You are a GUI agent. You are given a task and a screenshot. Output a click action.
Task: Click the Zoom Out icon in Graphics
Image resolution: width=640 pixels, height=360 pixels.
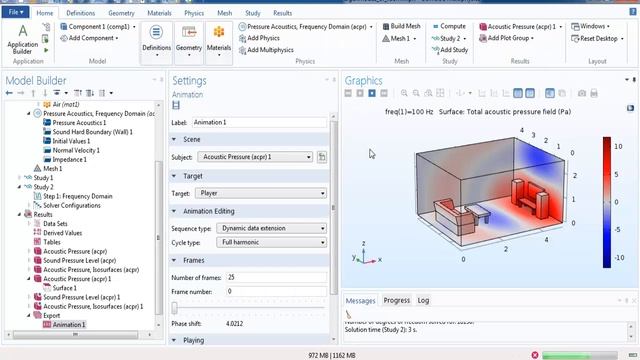click(416, 93)
